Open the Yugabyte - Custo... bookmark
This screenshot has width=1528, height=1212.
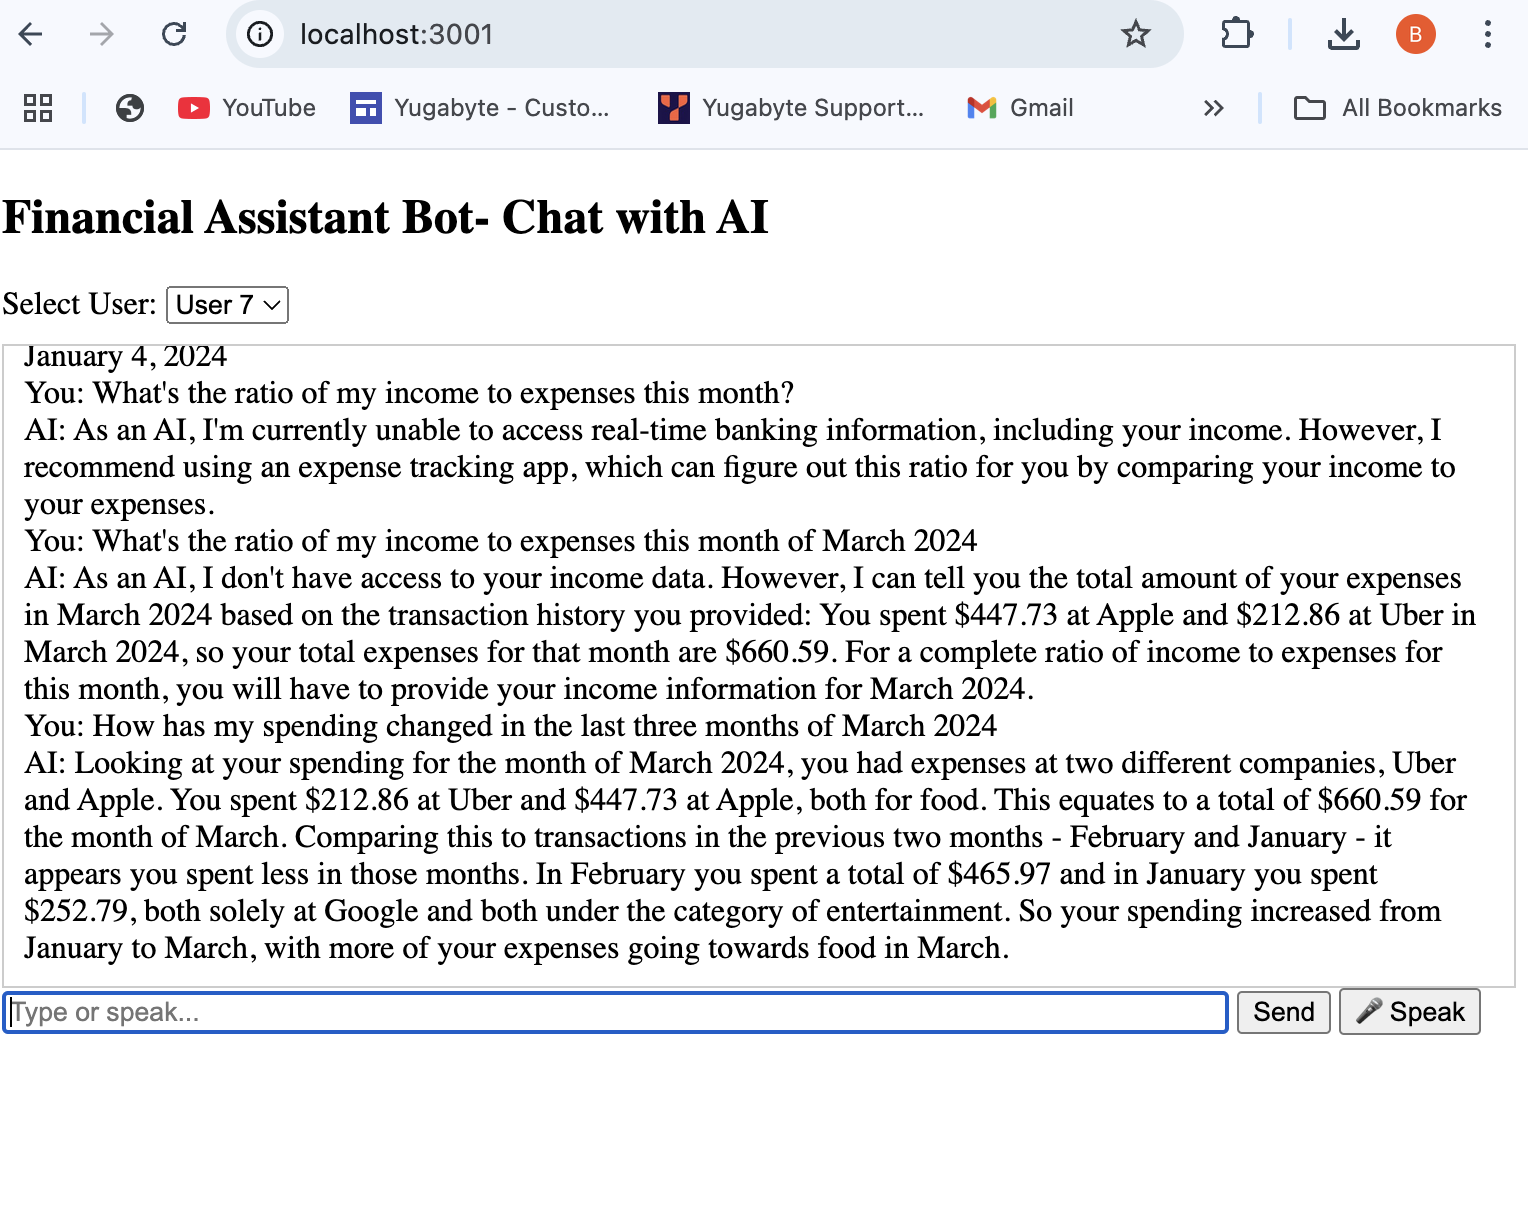coord(479,108)
